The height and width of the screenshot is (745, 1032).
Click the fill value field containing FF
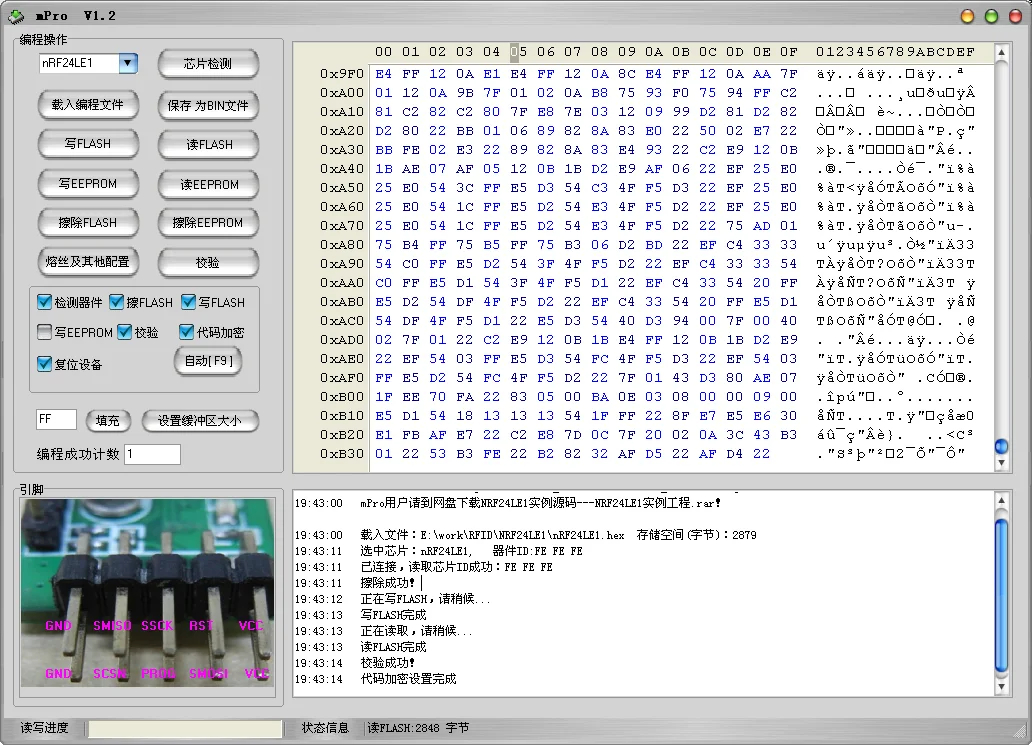tap(56, 420)
